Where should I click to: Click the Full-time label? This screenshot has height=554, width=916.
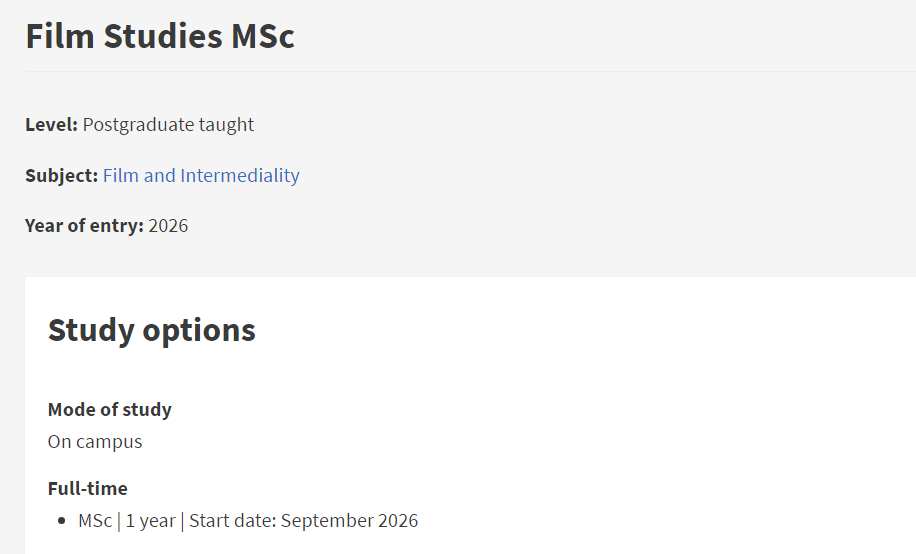click(x=88, y=489)
